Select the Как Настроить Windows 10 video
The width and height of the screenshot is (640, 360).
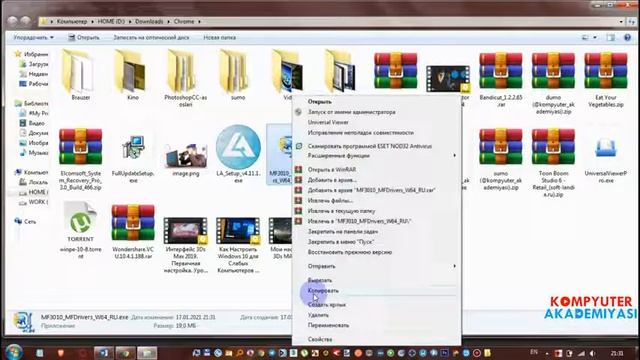pyautogui.click(x=238, y=245)
